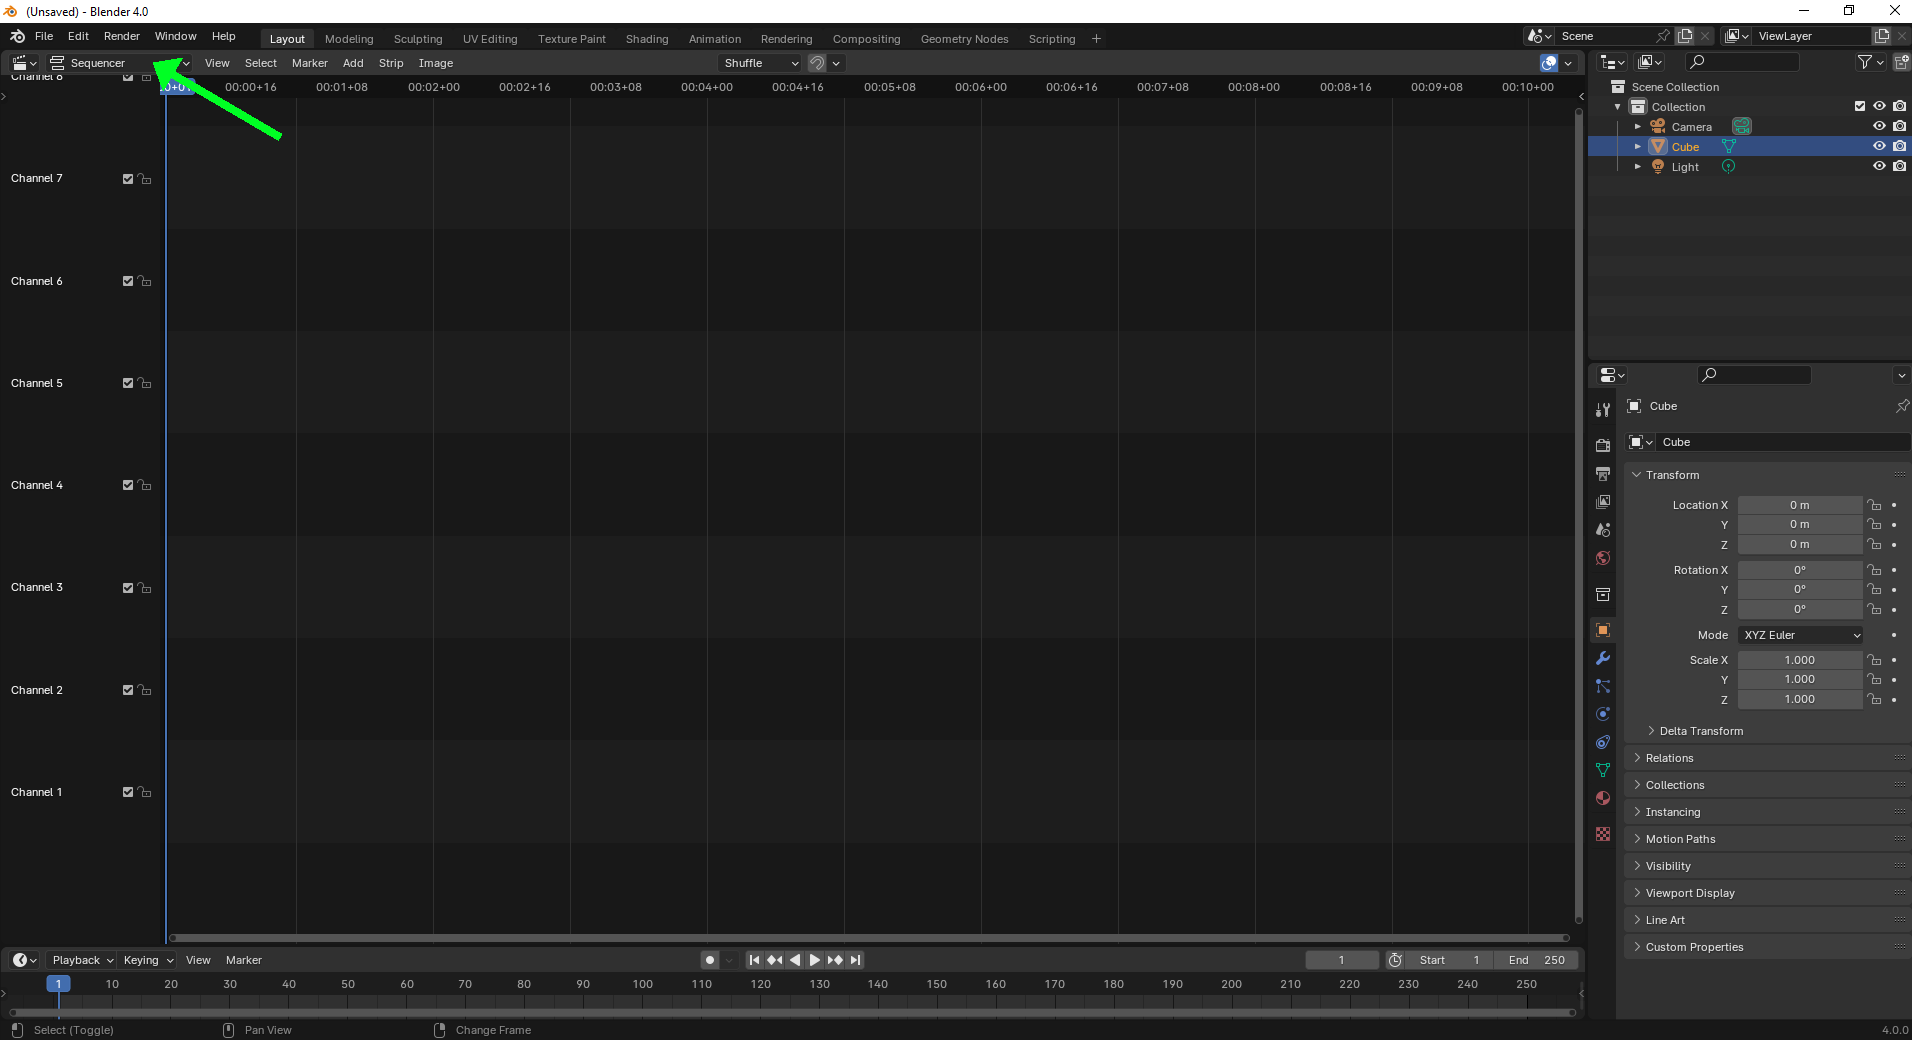
Task: Click the Blender logo menu icon
Action: (x=17, y=36)
